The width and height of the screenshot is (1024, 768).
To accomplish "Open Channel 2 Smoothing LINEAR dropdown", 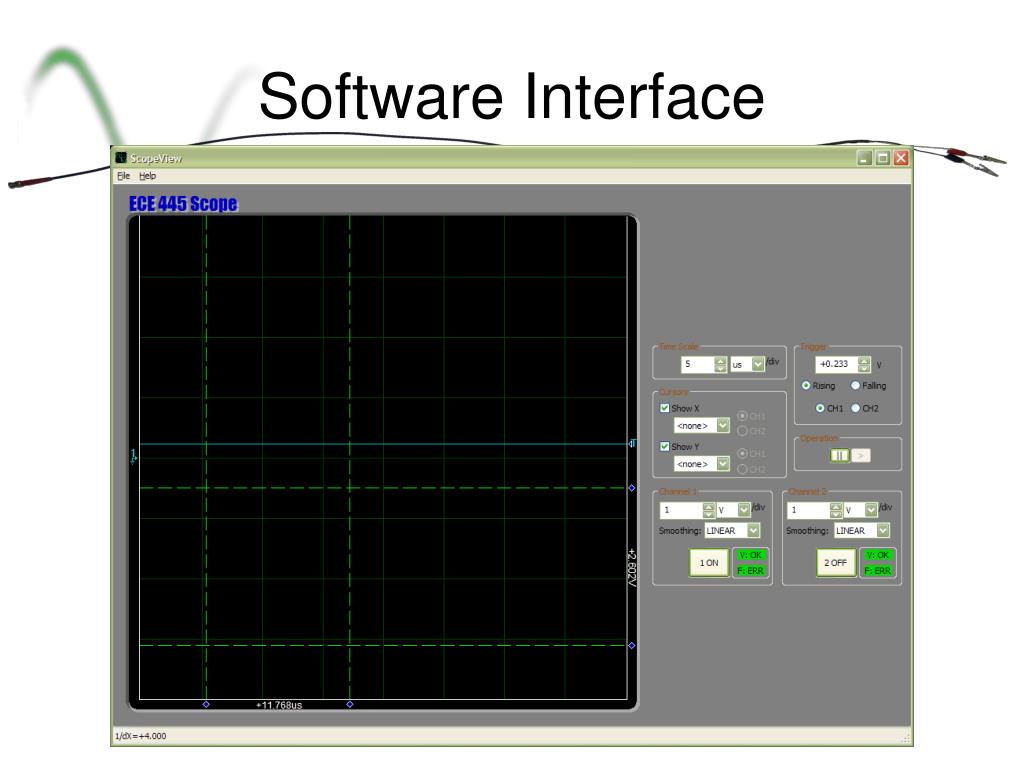I will click(x=883, y=530).
